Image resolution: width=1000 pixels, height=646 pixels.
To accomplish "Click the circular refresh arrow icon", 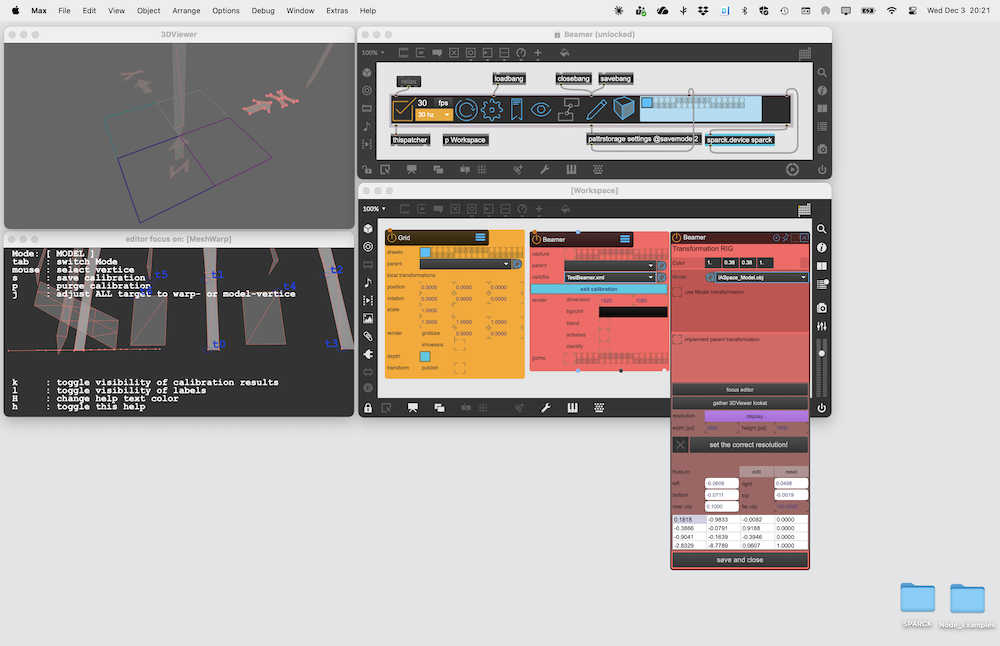I will pyautogui.click(x=466, y=109).
